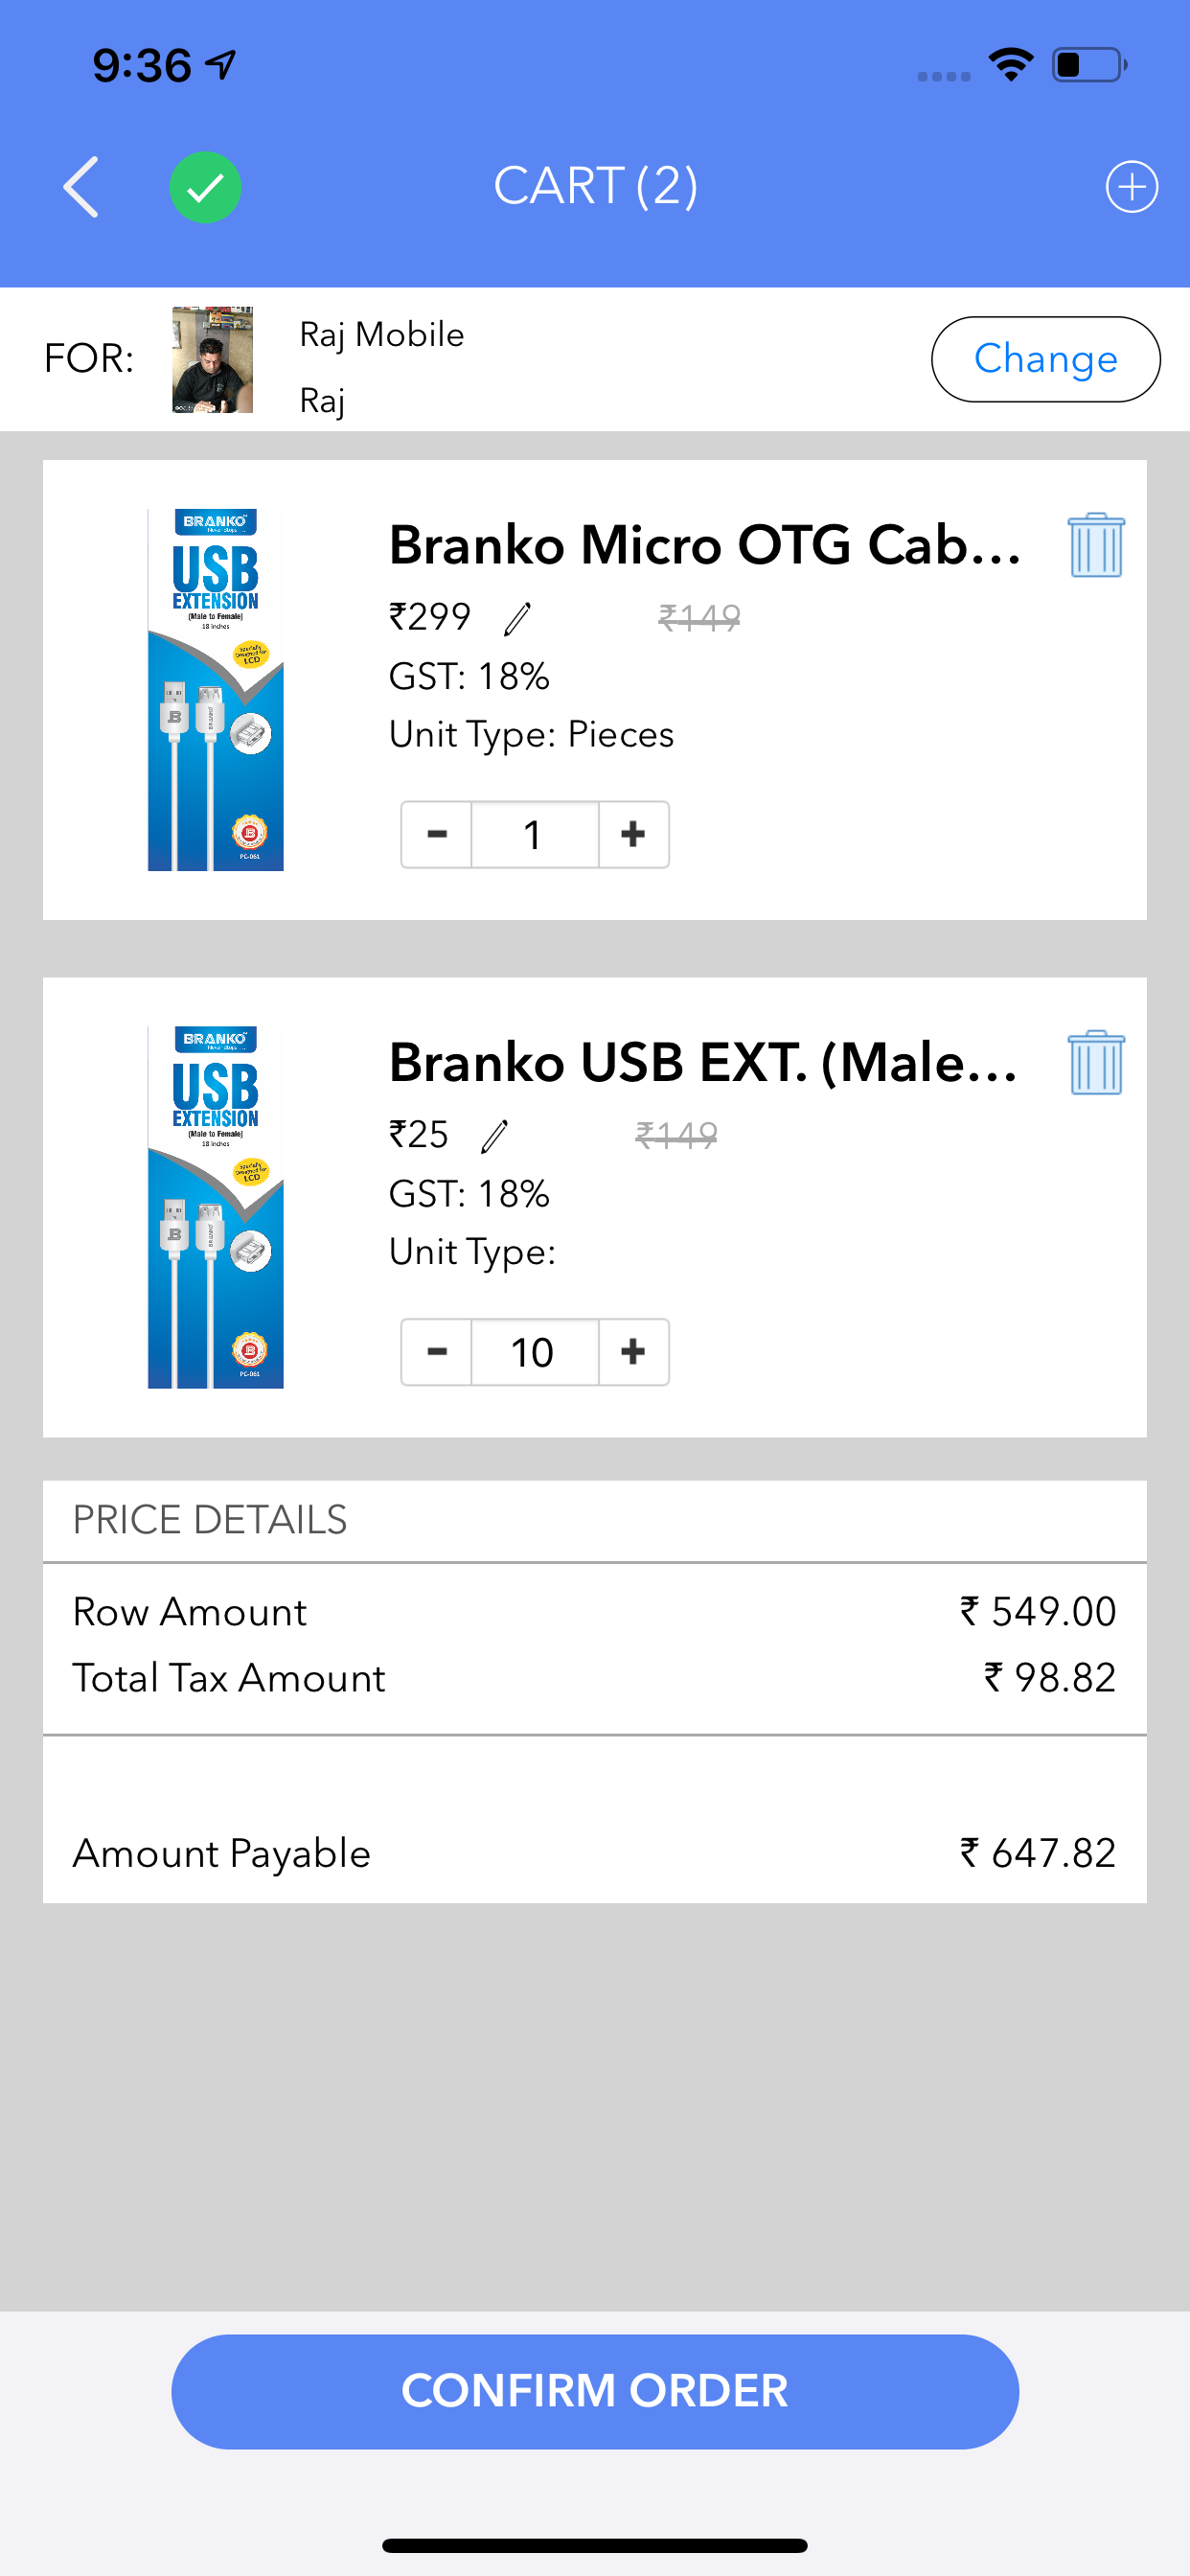Select the quantity field showing 1
Screen dimensions: 1190x2576
[535, 834]
